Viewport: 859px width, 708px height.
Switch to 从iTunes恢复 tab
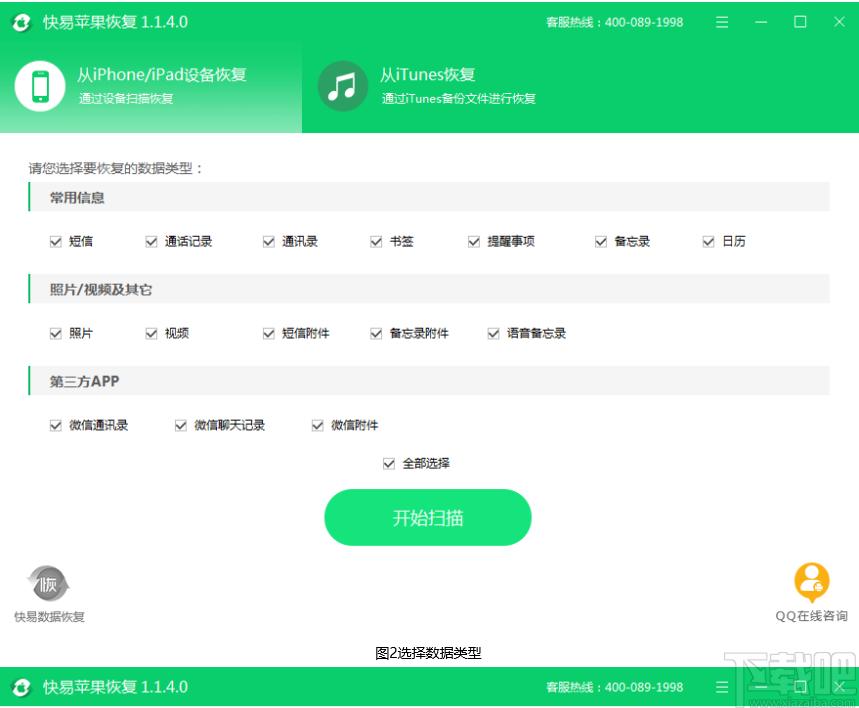(x=455, y=86)
